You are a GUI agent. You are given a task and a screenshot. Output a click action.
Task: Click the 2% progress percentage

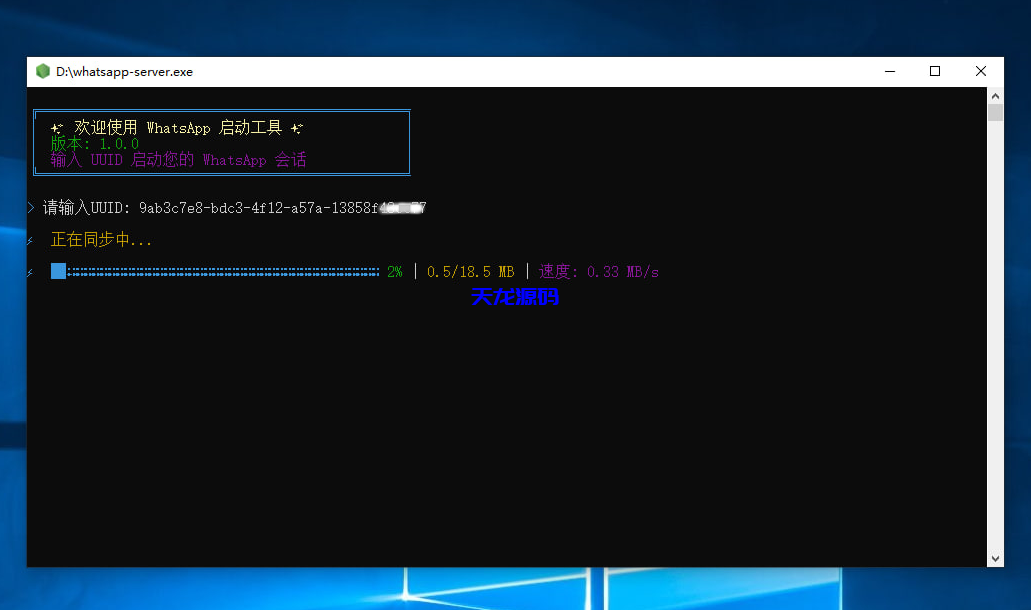click(395, 272)
